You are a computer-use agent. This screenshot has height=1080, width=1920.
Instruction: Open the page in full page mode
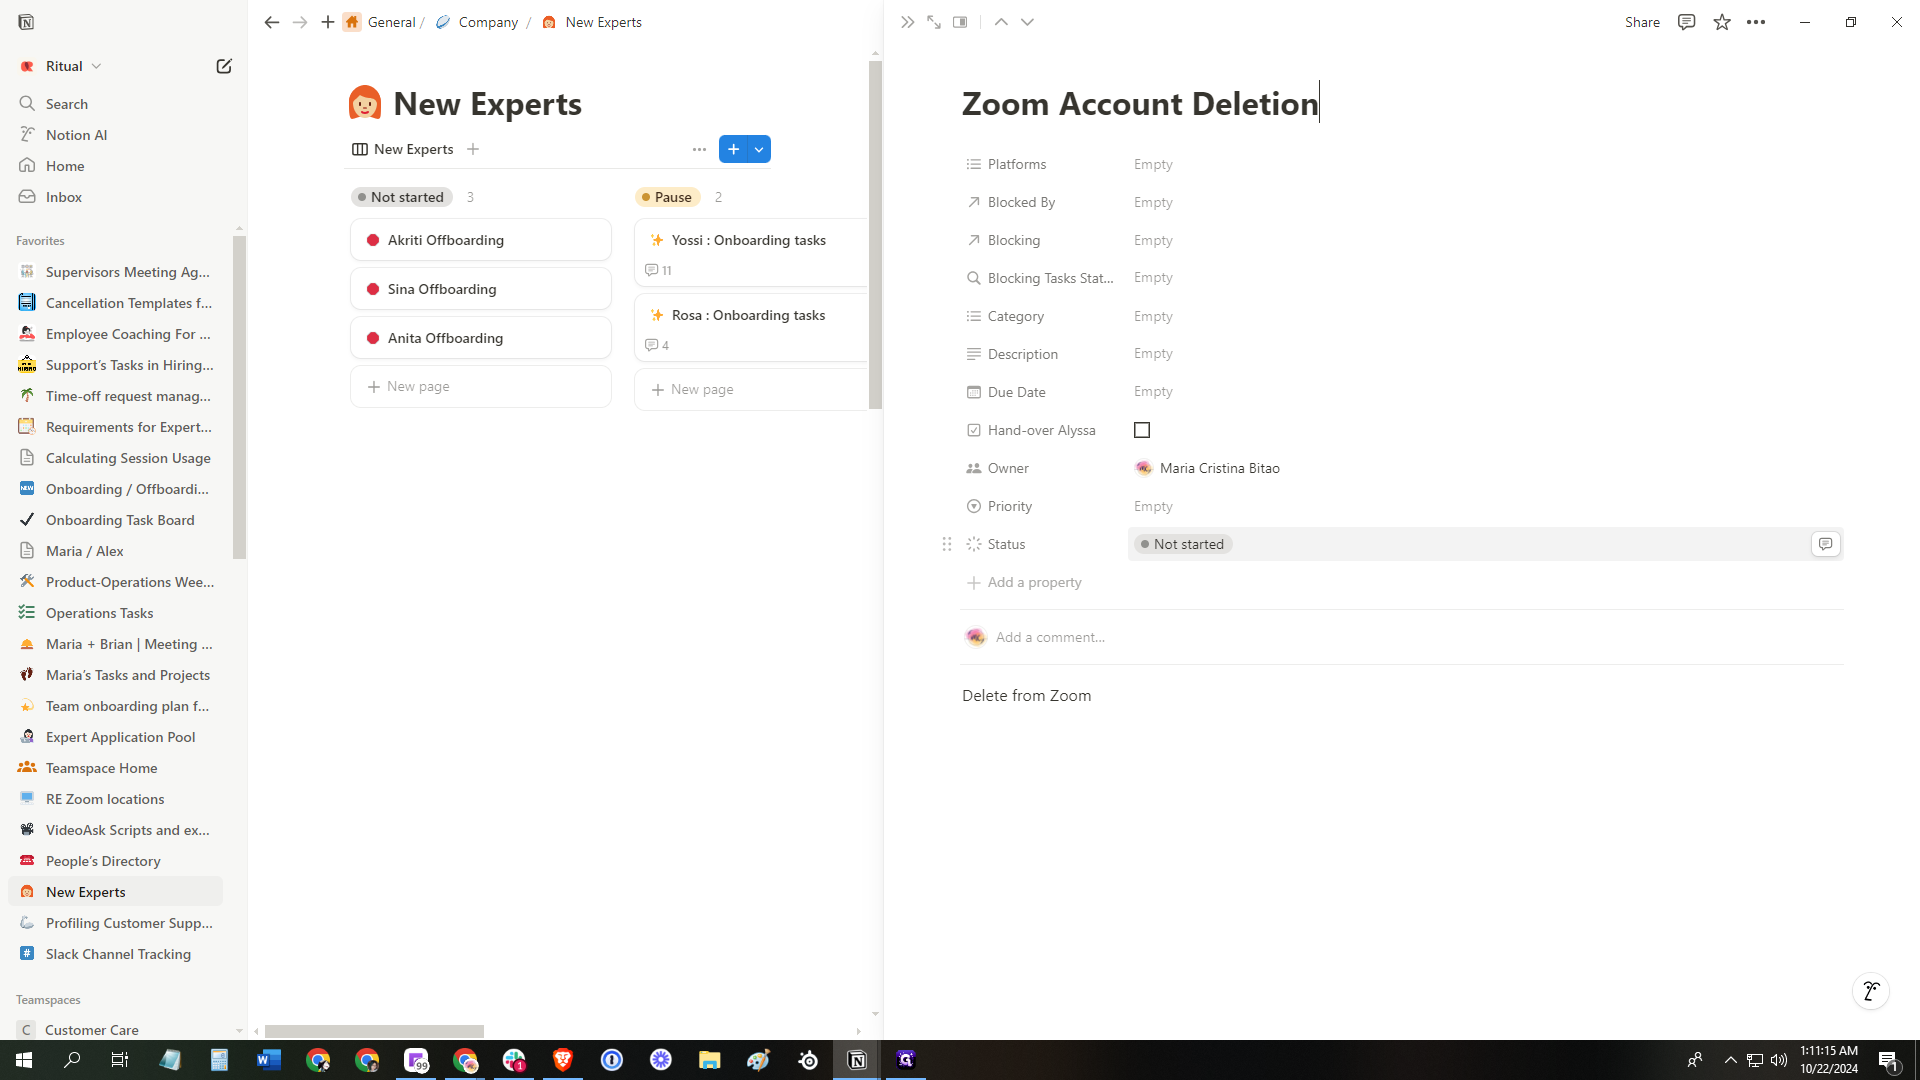934,22
